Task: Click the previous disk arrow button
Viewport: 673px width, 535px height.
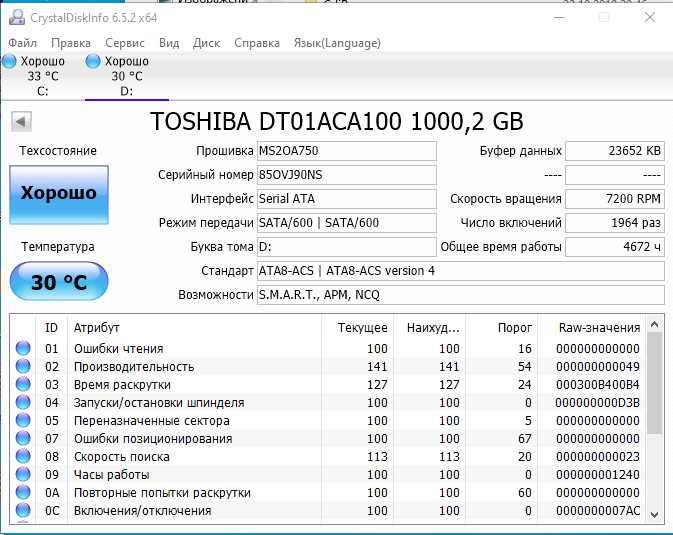Action: 21,122
